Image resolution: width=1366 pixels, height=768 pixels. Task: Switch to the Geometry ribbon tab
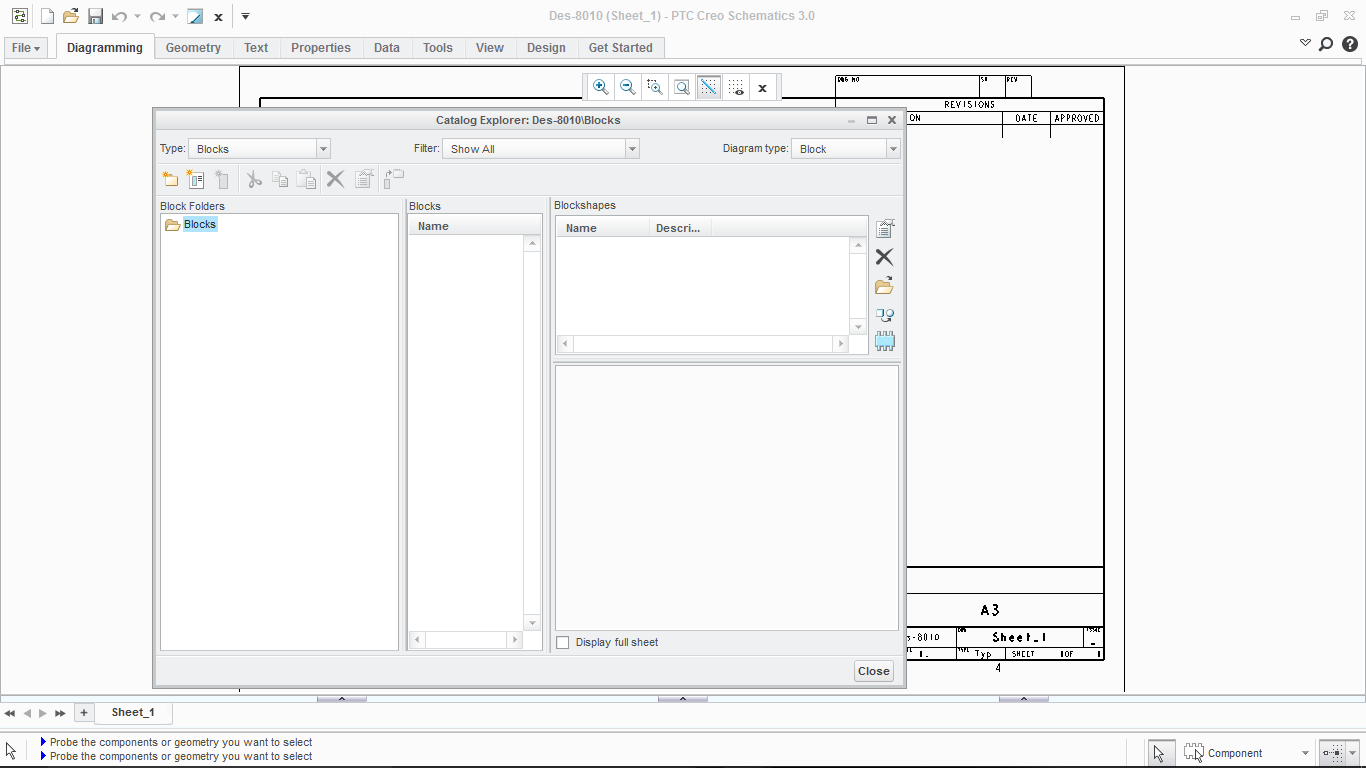click(193, 48)
